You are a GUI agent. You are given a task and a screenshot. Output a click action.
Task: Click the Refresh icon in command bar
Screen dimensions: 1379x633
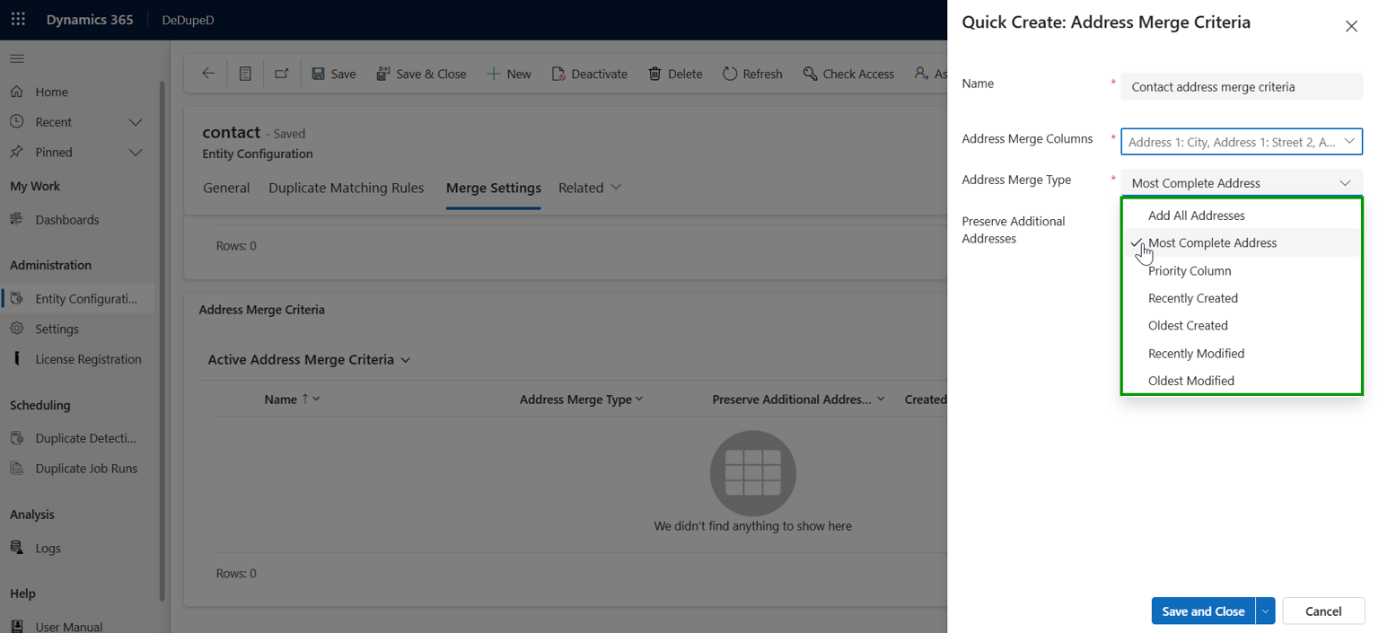(730, 74)
